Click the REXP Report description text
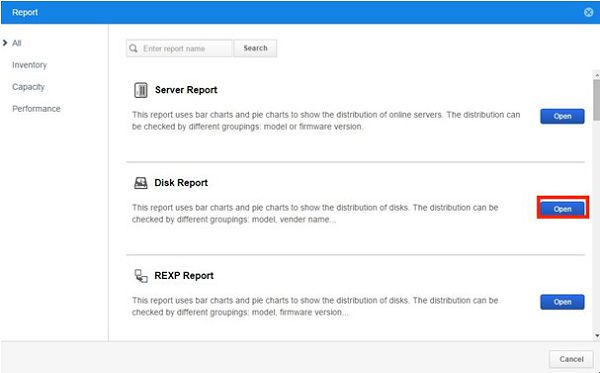This screenshot has width=600, height=373. [x=315, y=306]
